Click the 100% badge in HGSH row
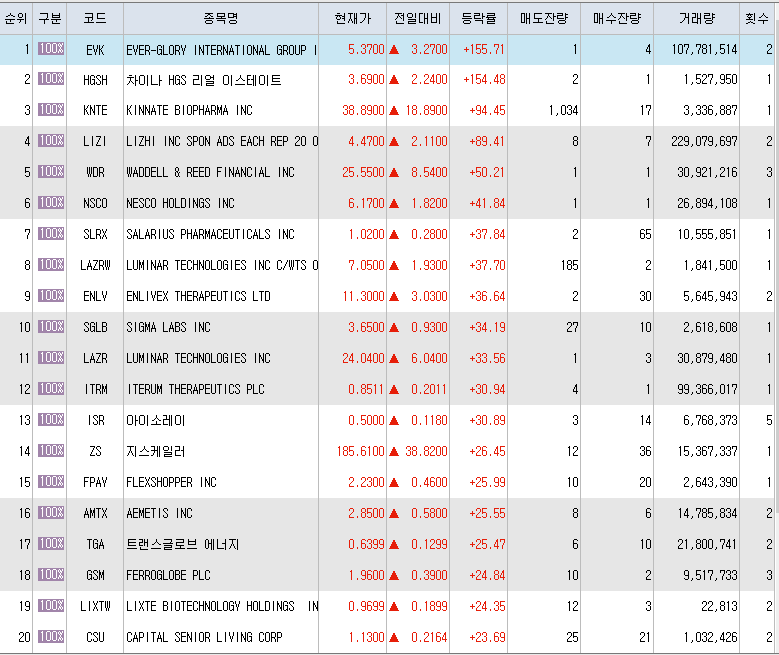Viewport: 779px width, 655px height. (x=51, y=79)
